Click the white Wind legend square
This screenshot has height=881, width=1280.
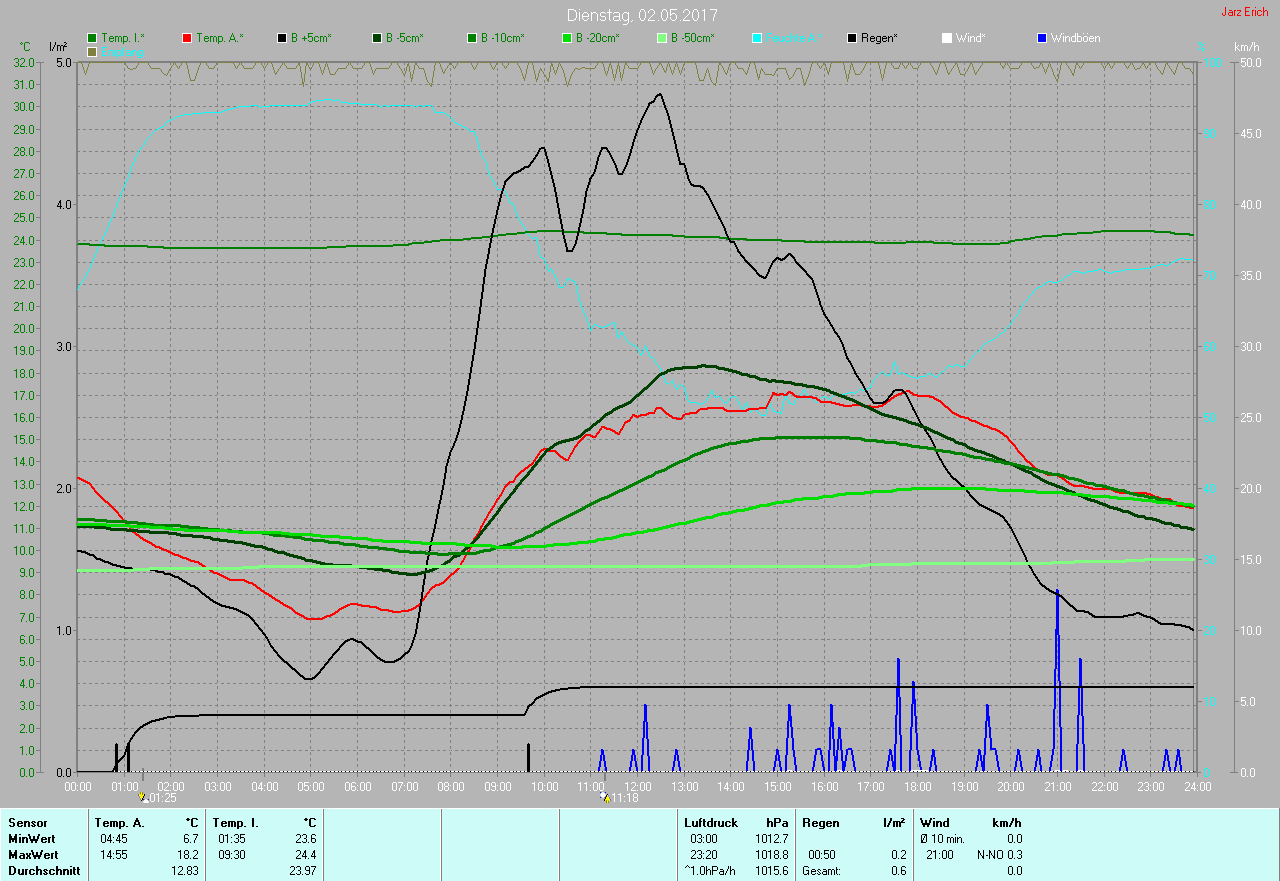[x=947, y=38]
